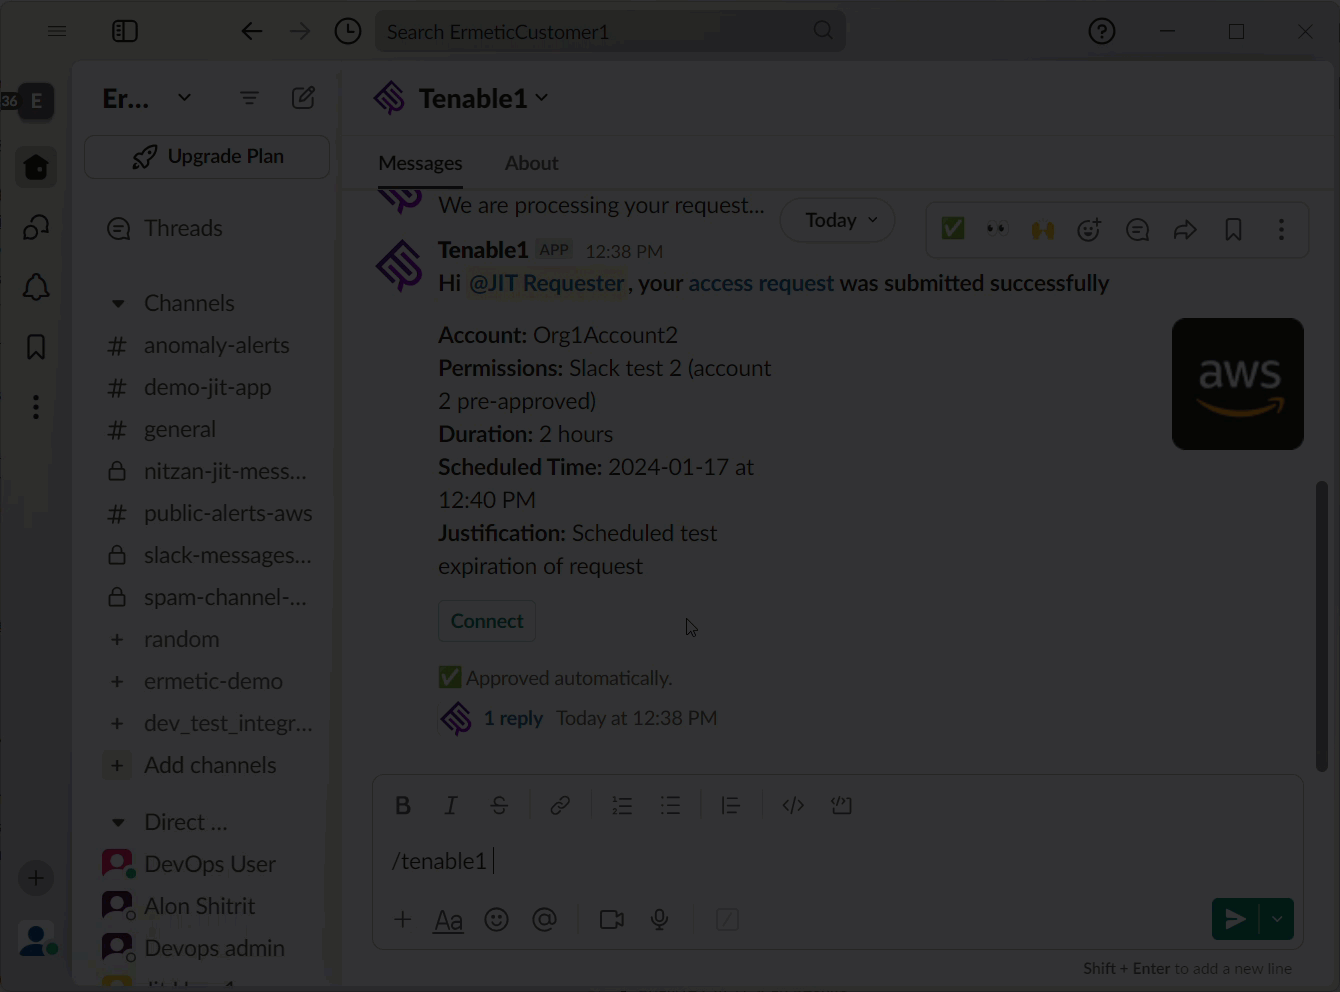Insert a link in the composer
Screen dimensions: 1340x992
(x=560, y=805)
